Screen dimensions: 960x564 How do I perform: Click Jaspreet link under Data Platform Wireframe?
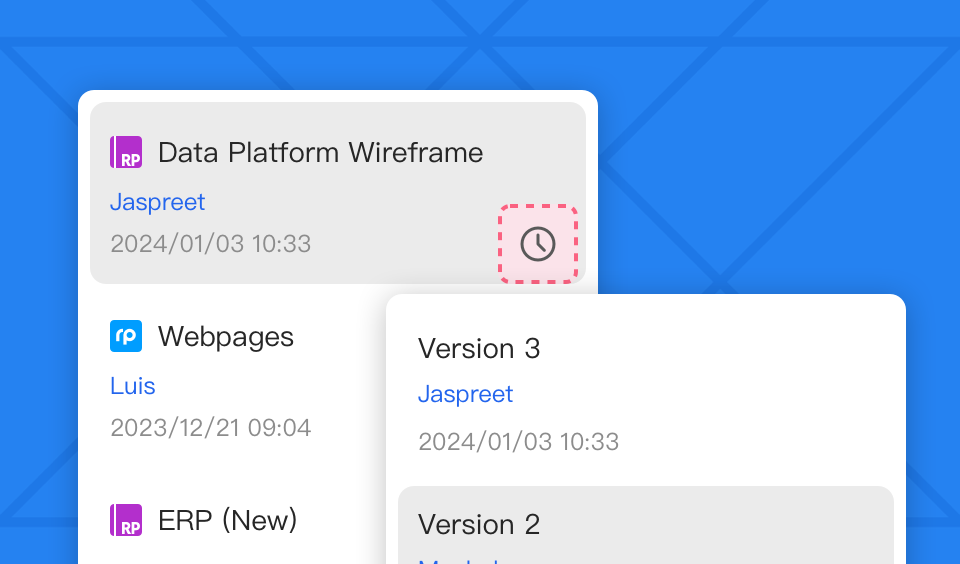point(157,202)
